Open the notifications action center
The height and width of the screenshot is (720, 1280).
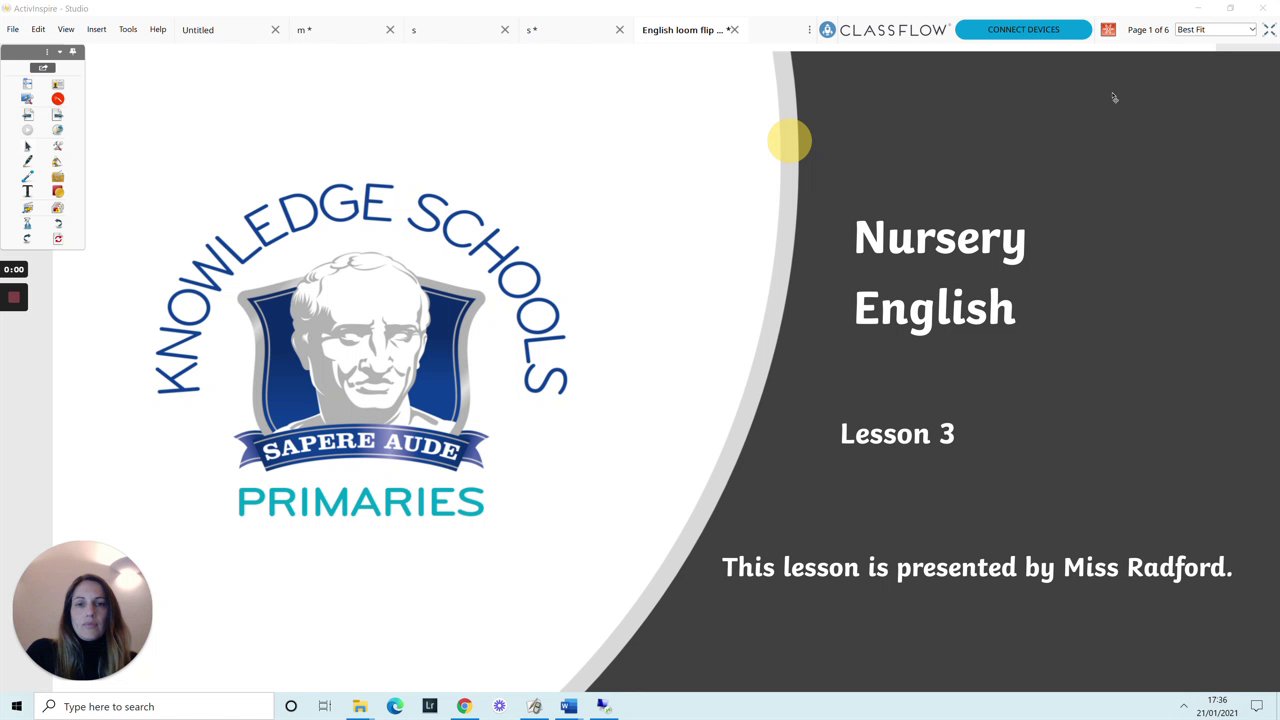click(x=1257, y=706)
